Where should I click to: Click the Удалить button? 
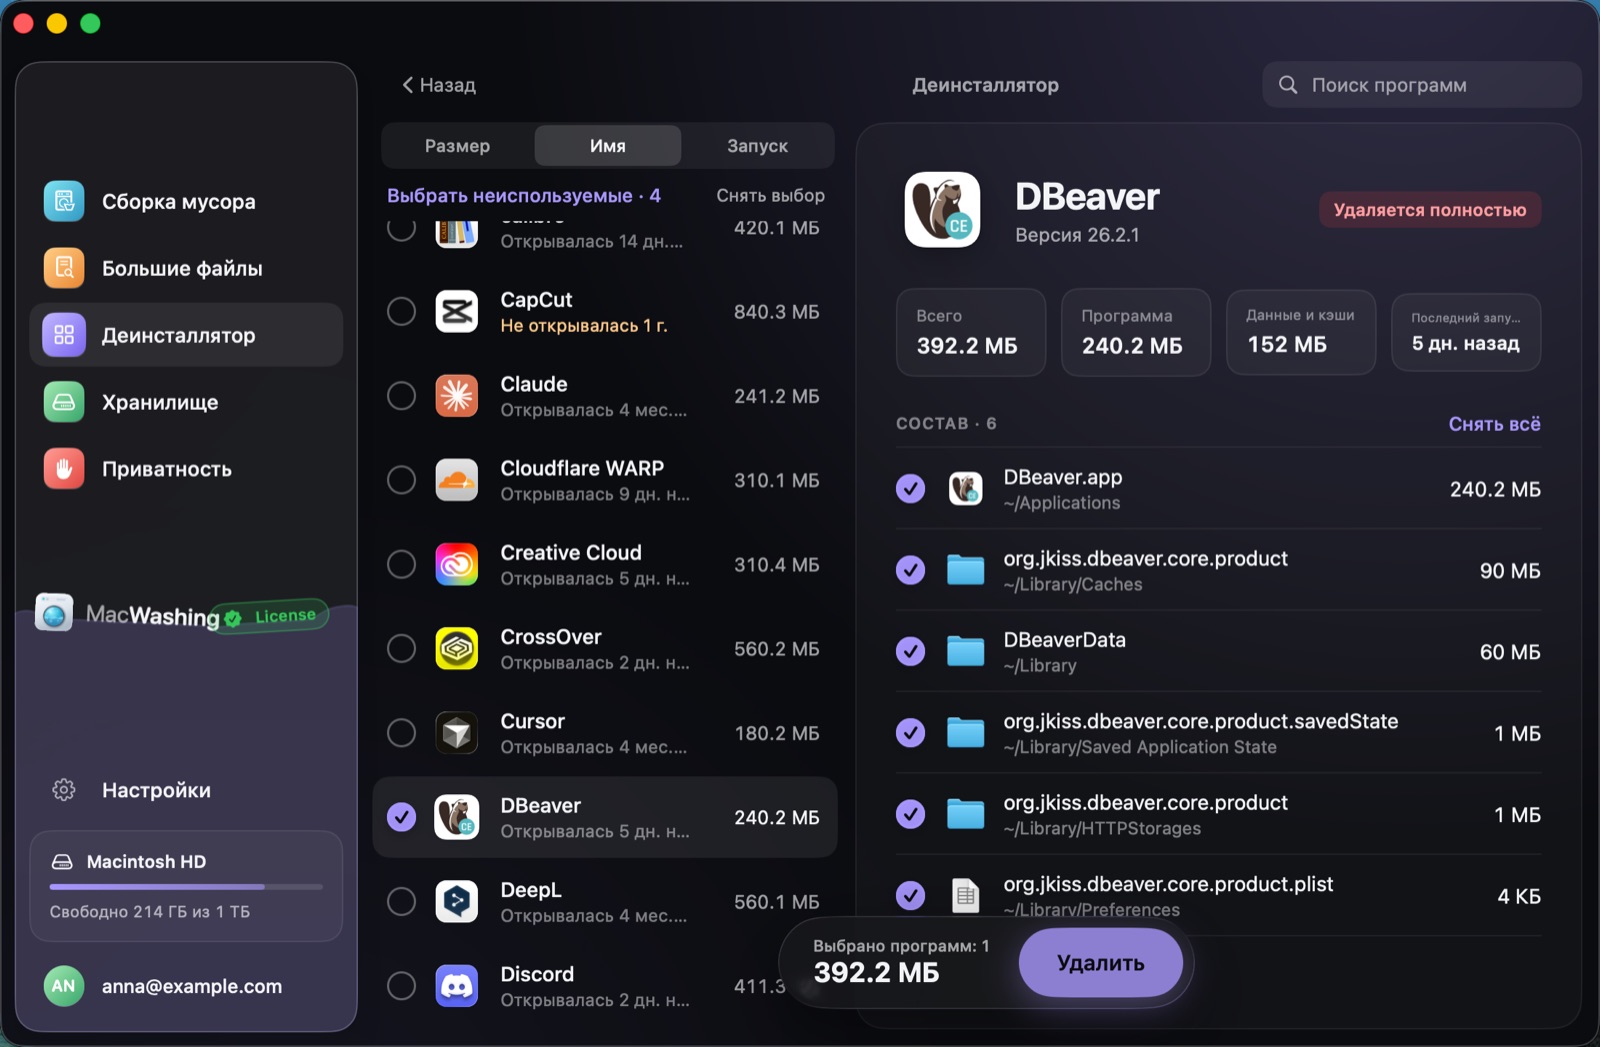pyautogui.click(x=1101, y=963)
